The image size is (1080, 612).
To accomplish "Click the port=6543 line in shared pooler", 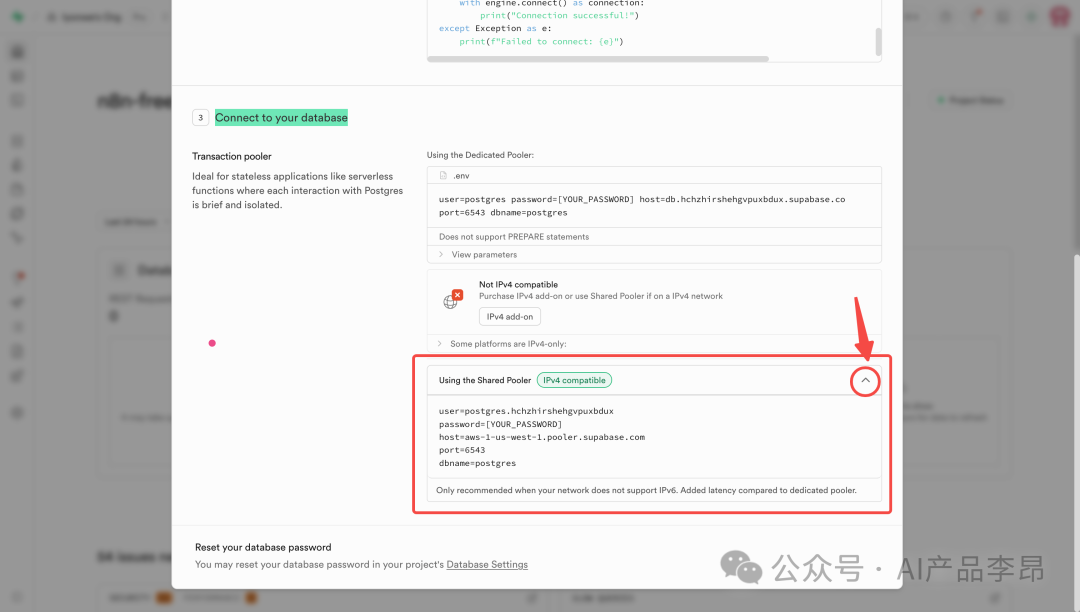I will pos(461,450).
